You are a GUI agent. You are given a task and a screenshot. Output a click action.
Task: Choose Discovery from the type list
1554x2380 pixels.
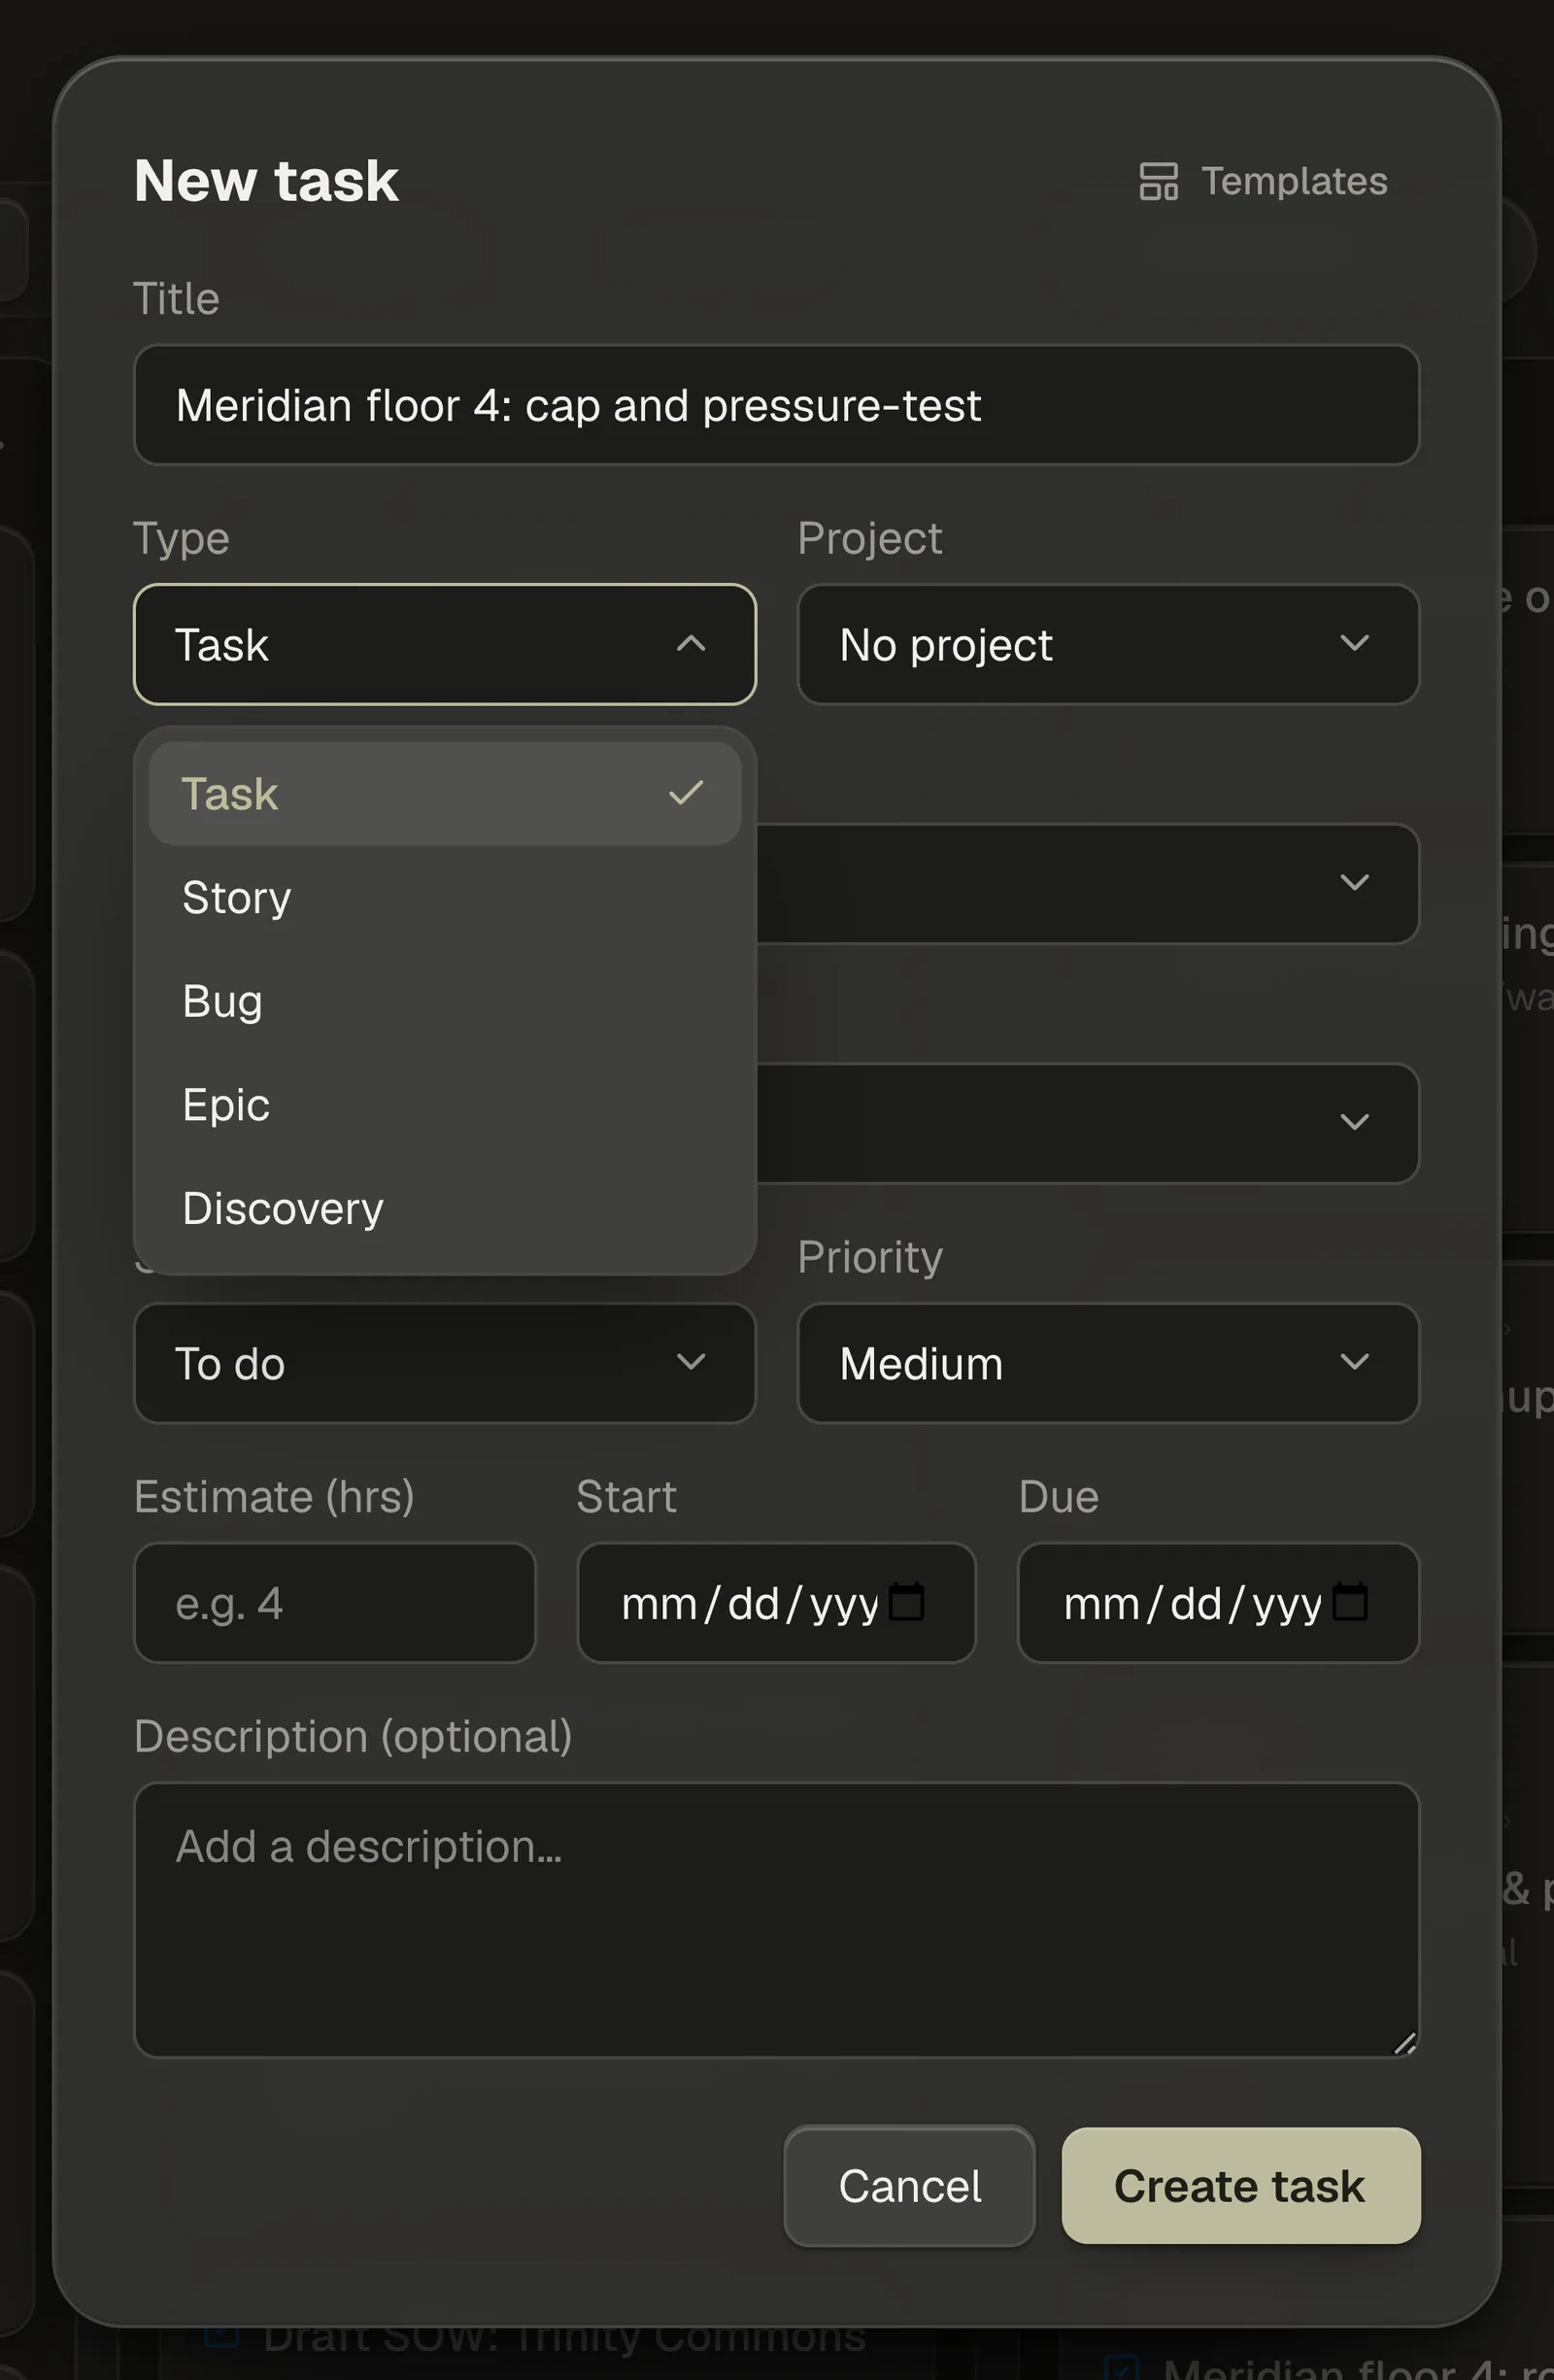coord(444,1208)
